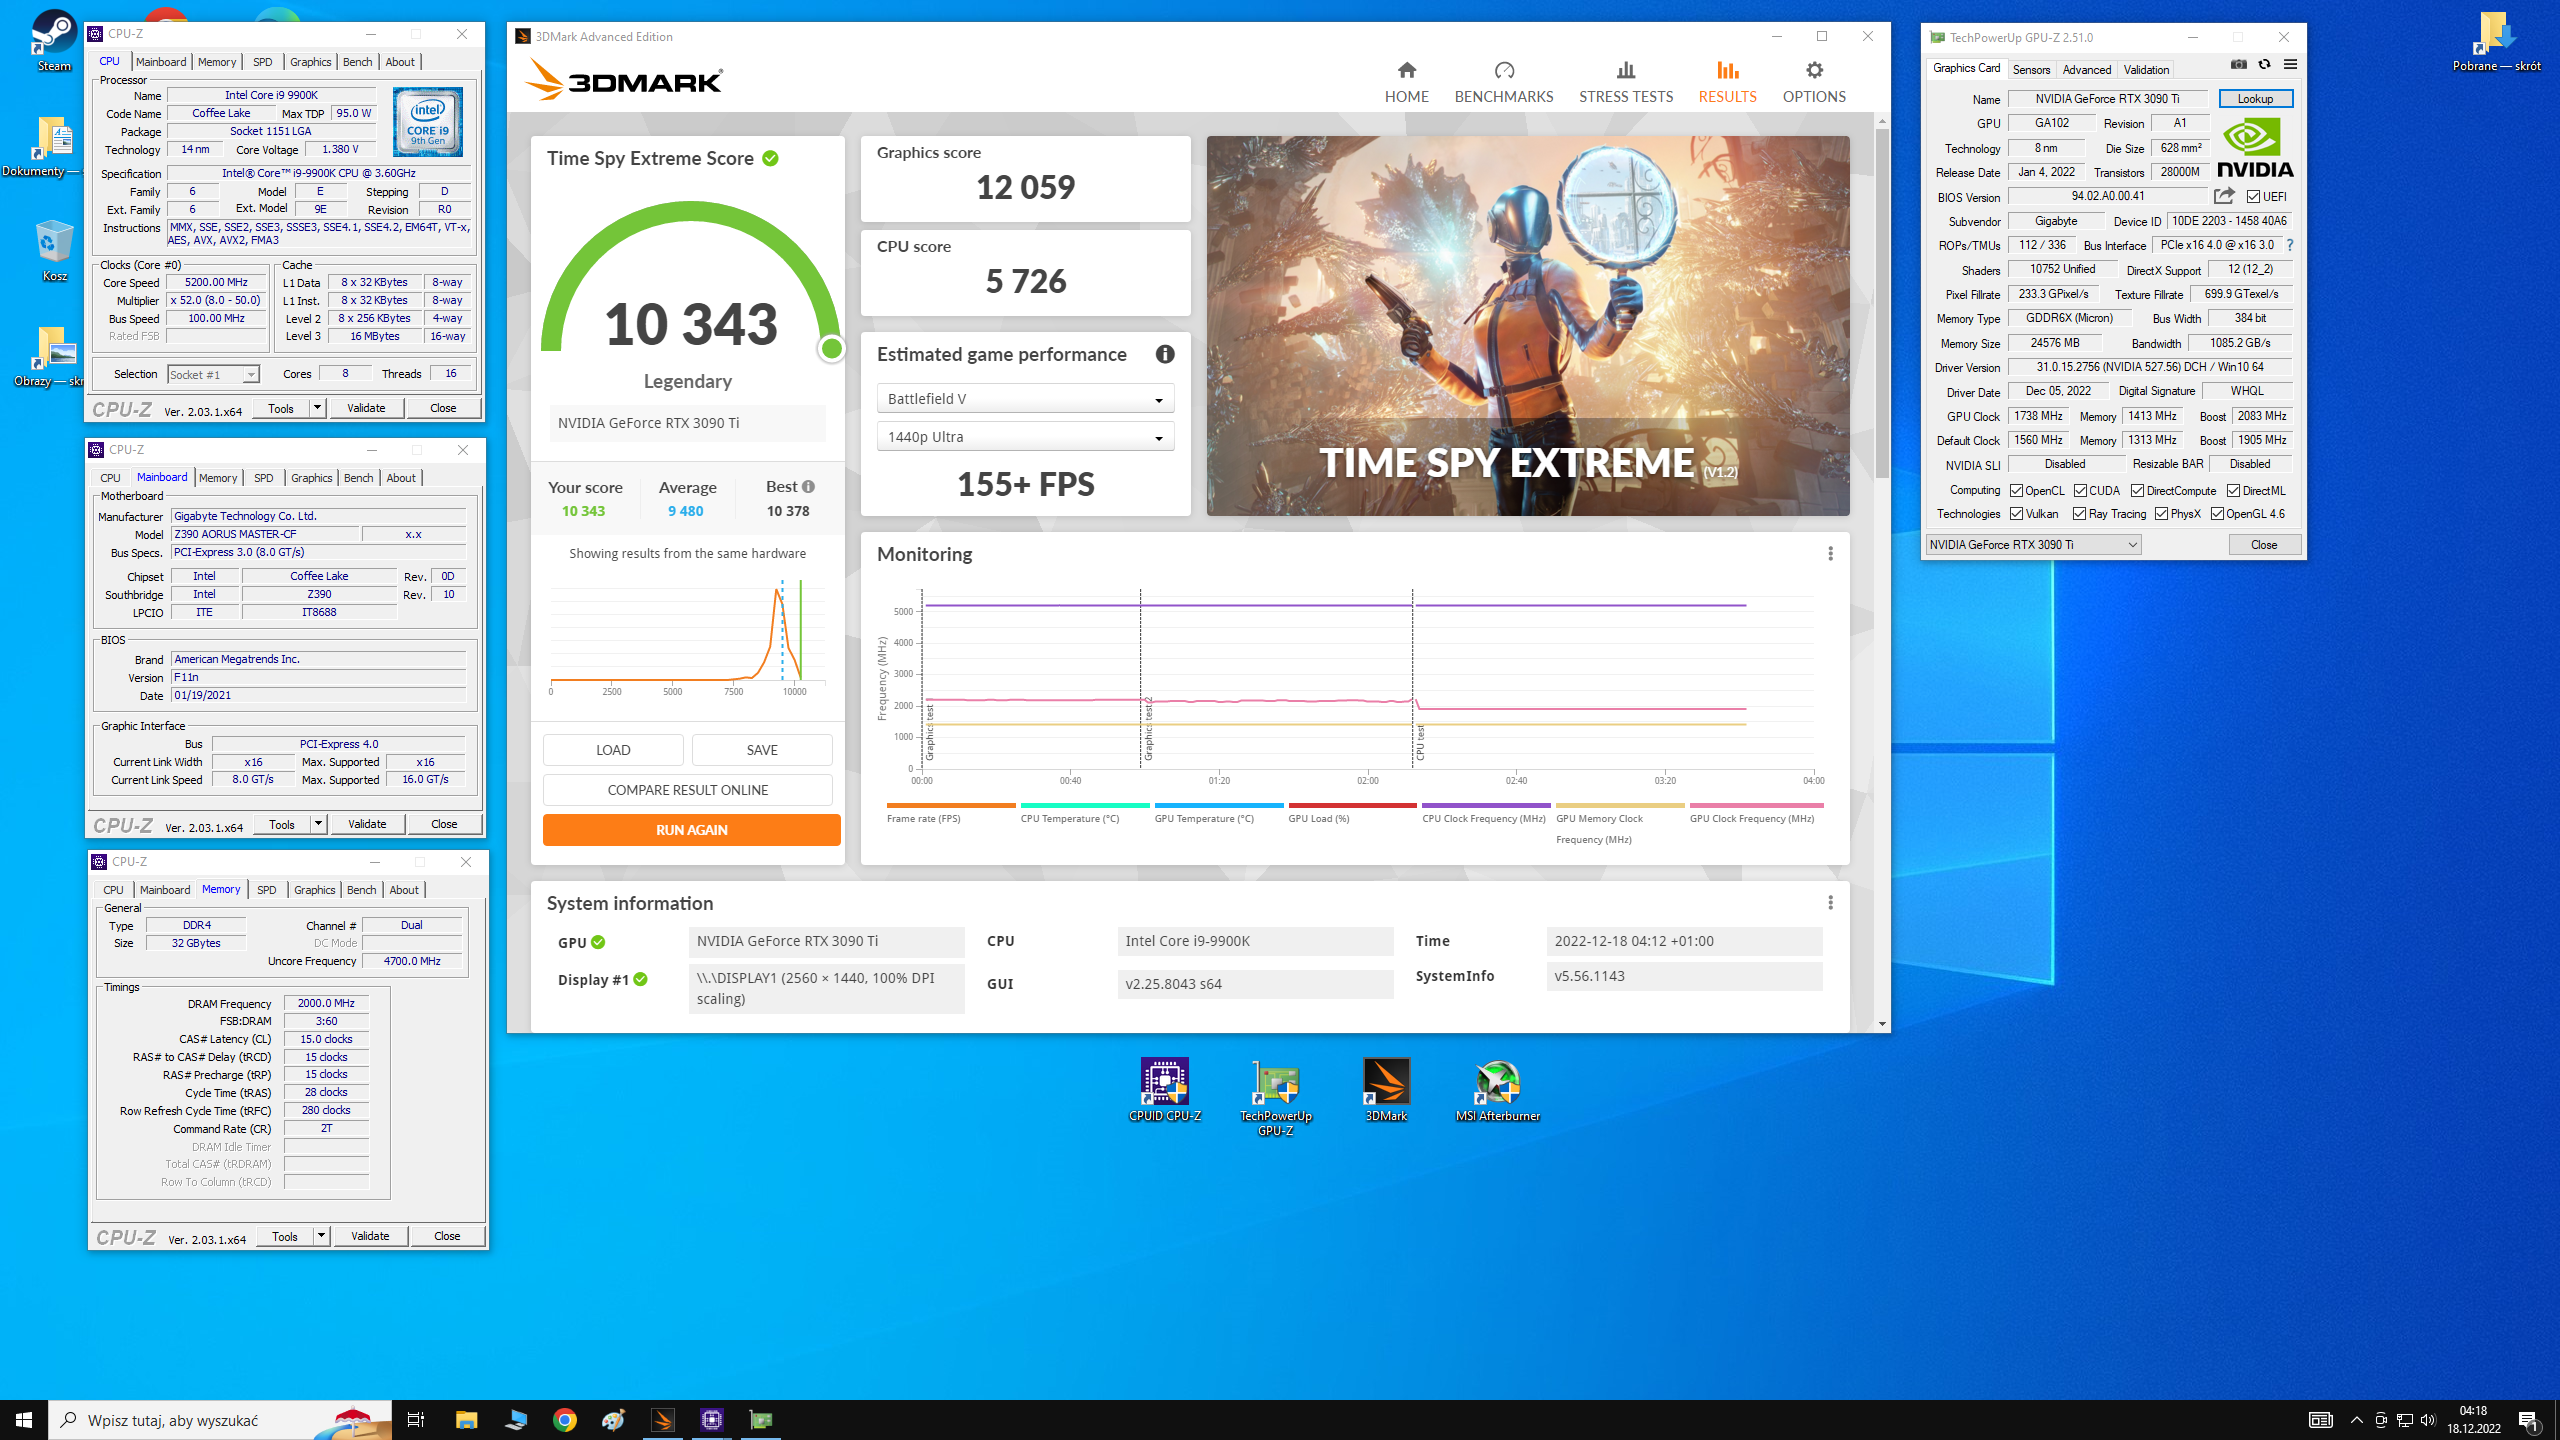Open the Monitoring panel three-dot menu
2560x1440 pixels.
[1830, 554]
